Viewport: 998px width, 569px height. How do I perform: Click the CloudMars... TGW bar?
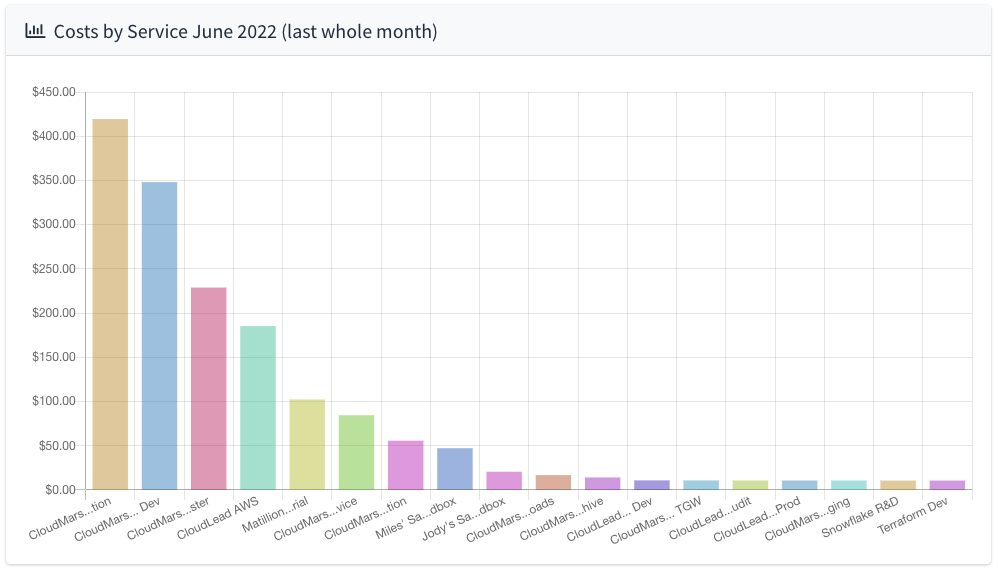(x=701, y=485)
